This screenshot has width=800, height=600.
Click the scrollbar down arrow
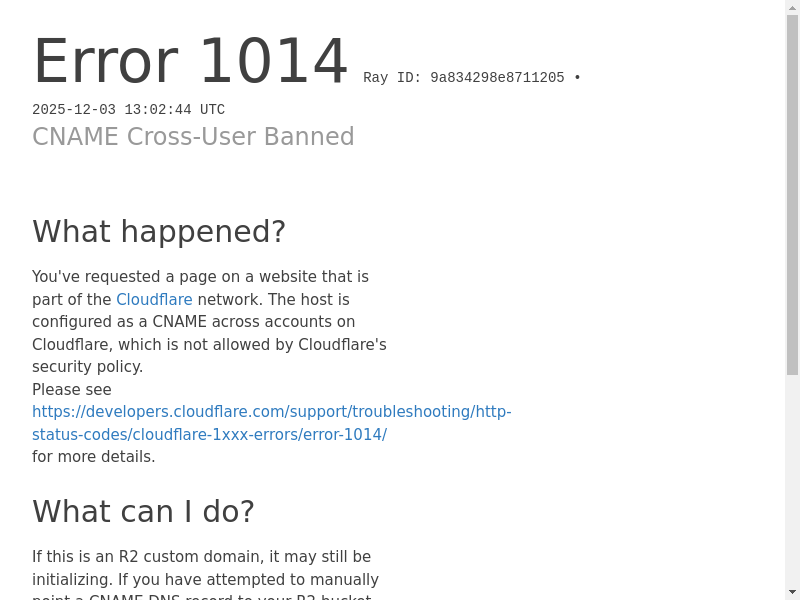pyautogui.click(x=792, y=592)
